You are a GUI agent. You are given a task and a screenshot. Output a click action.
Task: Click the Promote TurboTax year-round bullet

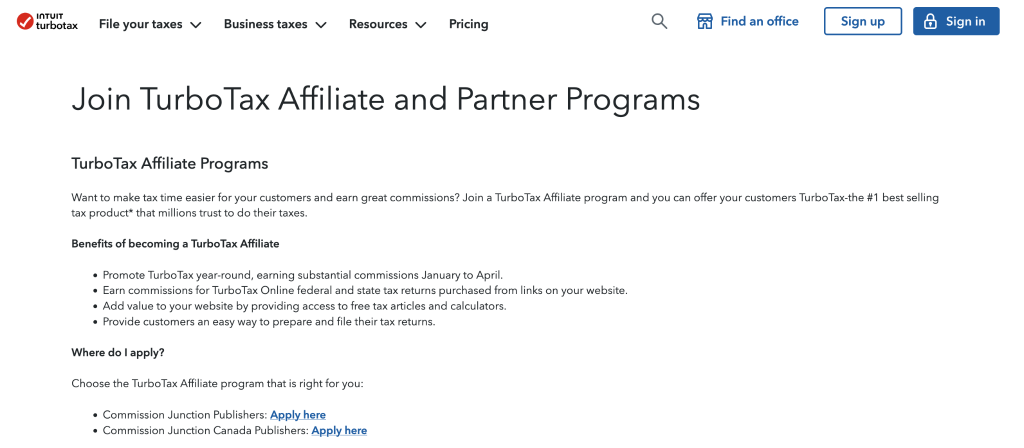(x=302, y=275)
